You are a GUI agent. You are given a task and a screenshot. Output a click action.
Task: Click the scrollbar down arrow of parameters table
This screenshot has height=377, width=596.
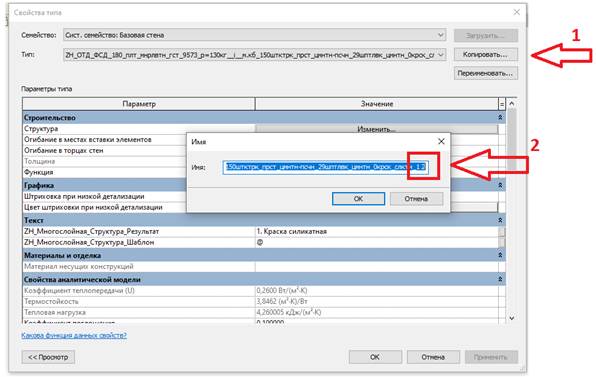point(512,318)
